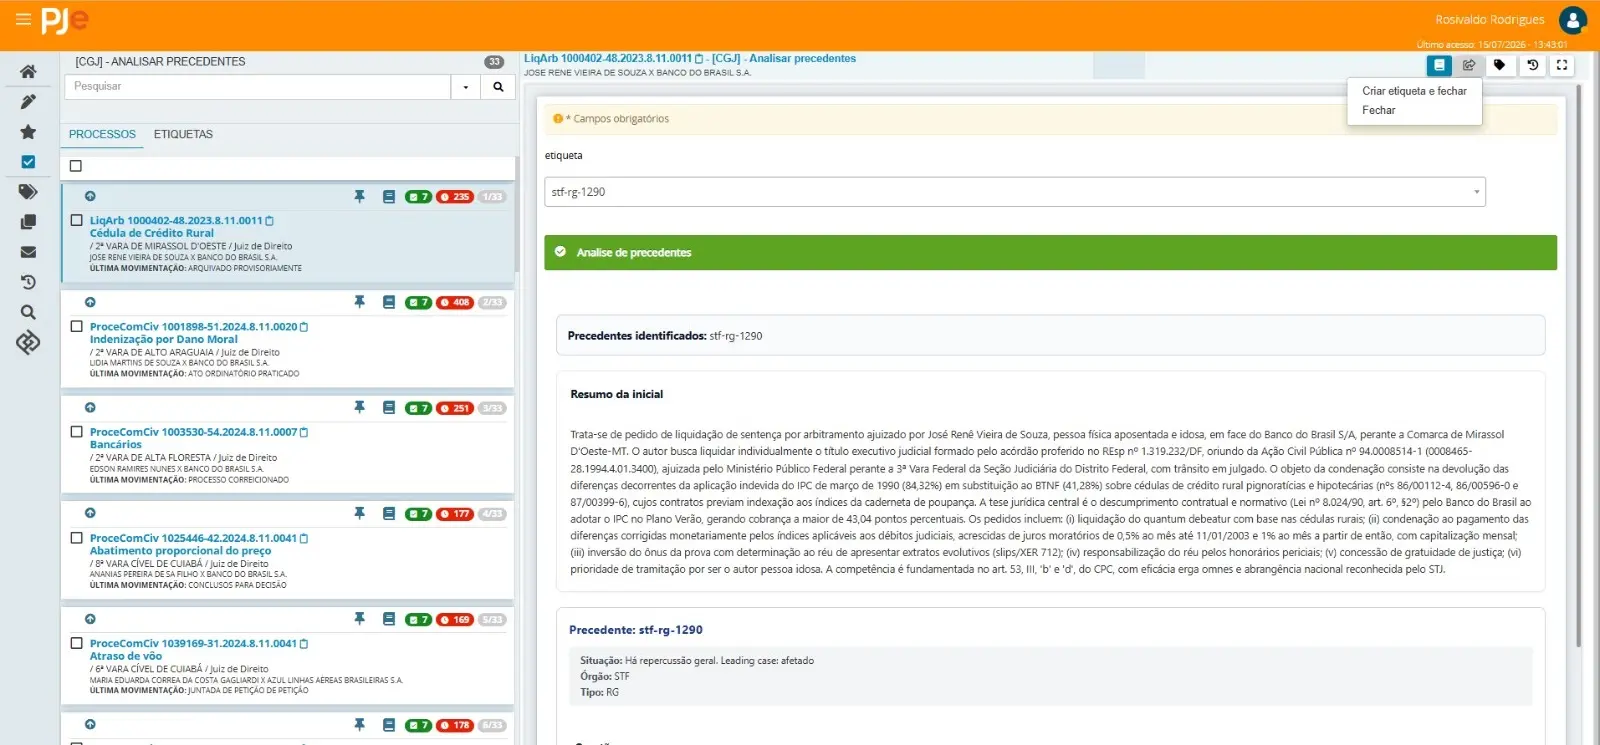
Task: Click the 'Resumo da inicial' heading
Action: (x=617, y=394)
